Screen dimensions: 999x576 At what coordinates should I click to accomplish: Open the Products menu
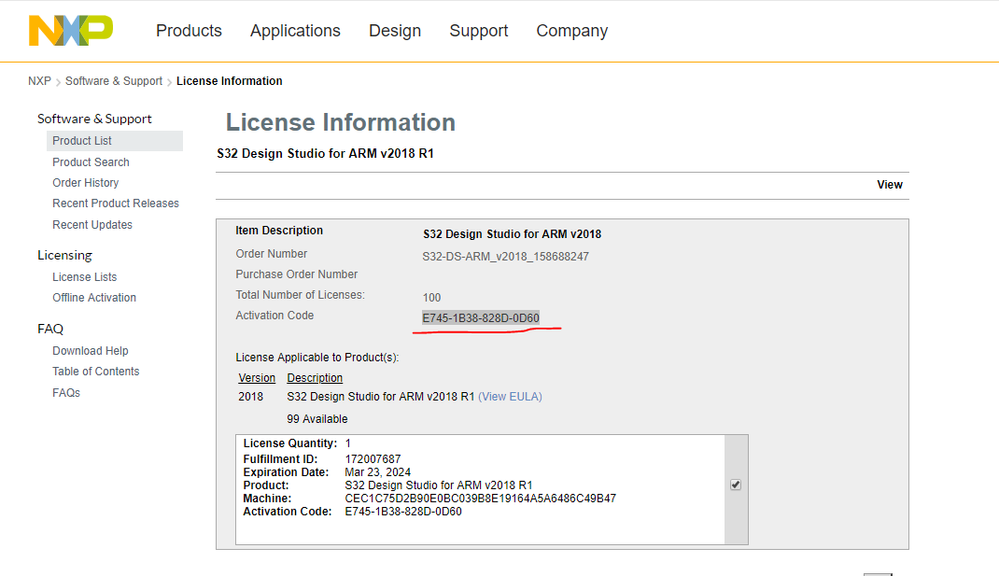(189, 31)
